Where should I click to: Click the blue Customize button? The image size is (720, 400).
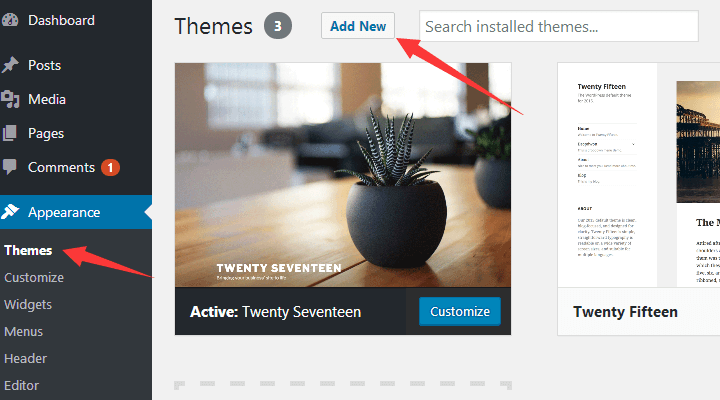tap(460, 312)
